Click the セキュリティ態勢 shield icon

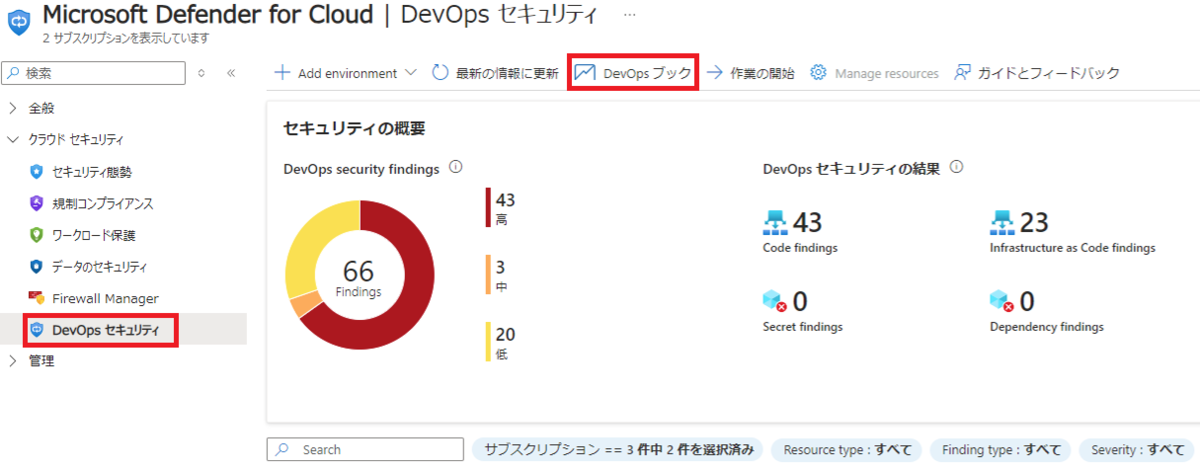click(37, 171)
